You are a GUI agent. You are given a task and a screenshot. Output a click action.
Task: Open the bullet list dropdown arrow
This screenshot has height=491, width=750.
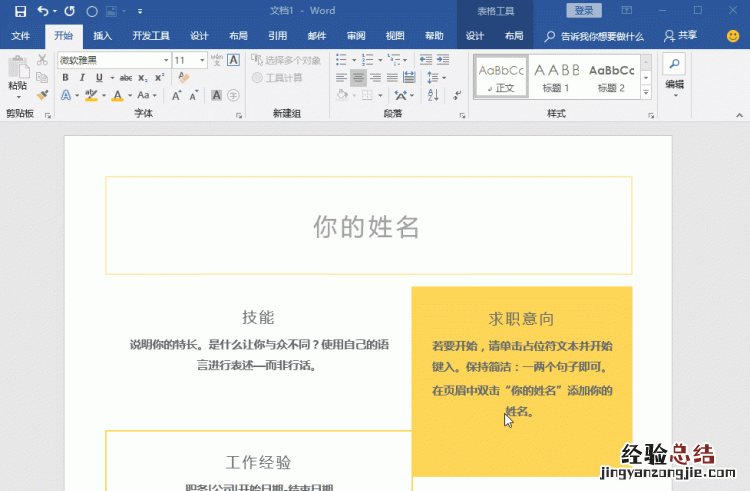pyautogui.click(x=354, y=60)
